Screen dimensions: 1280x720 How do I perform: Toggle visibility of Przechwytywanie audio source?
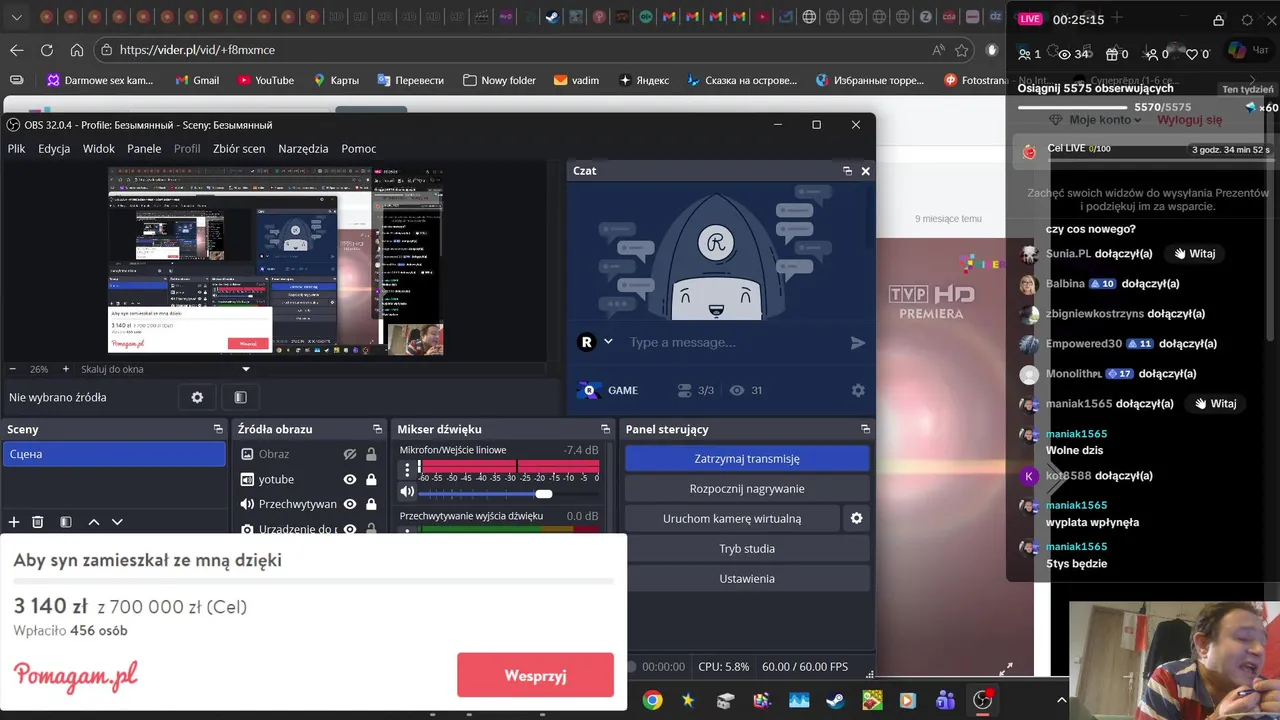point(350,504)
